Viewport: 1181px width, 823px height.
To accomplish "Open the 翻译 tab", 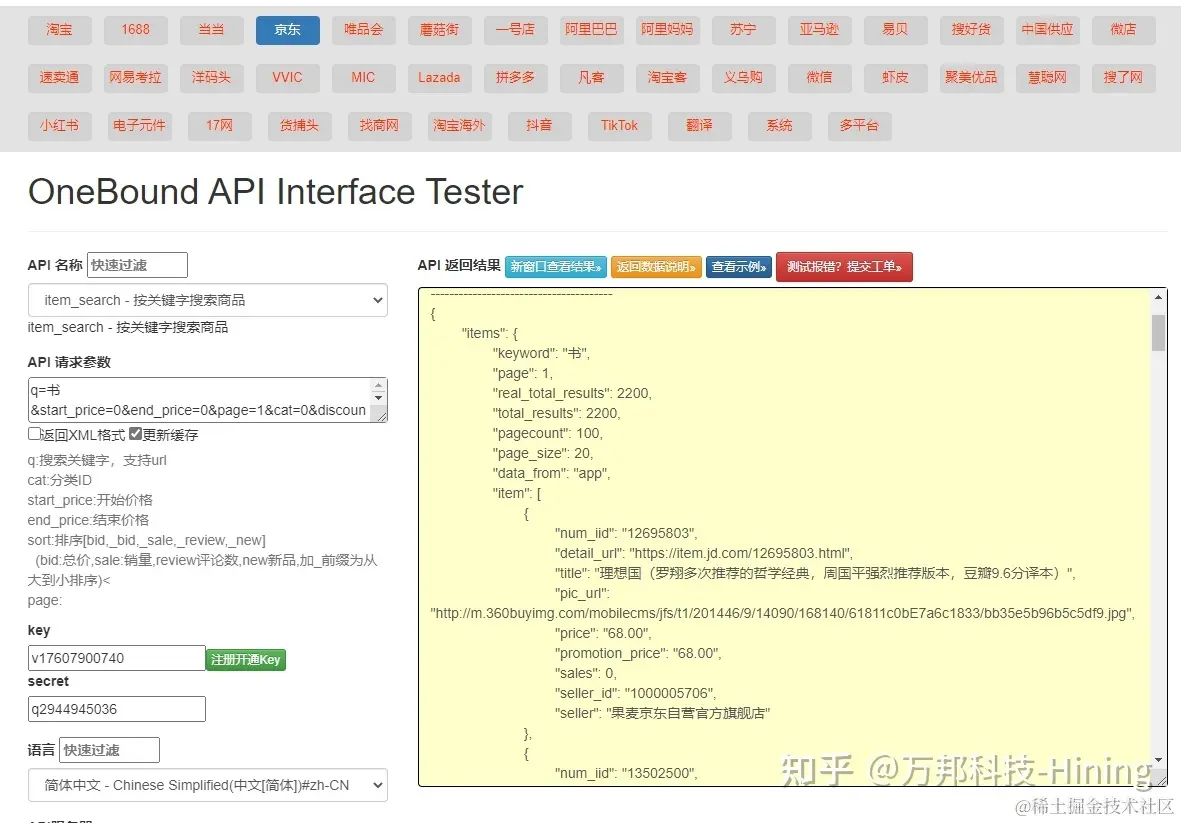I will click(x=700, y=126).
